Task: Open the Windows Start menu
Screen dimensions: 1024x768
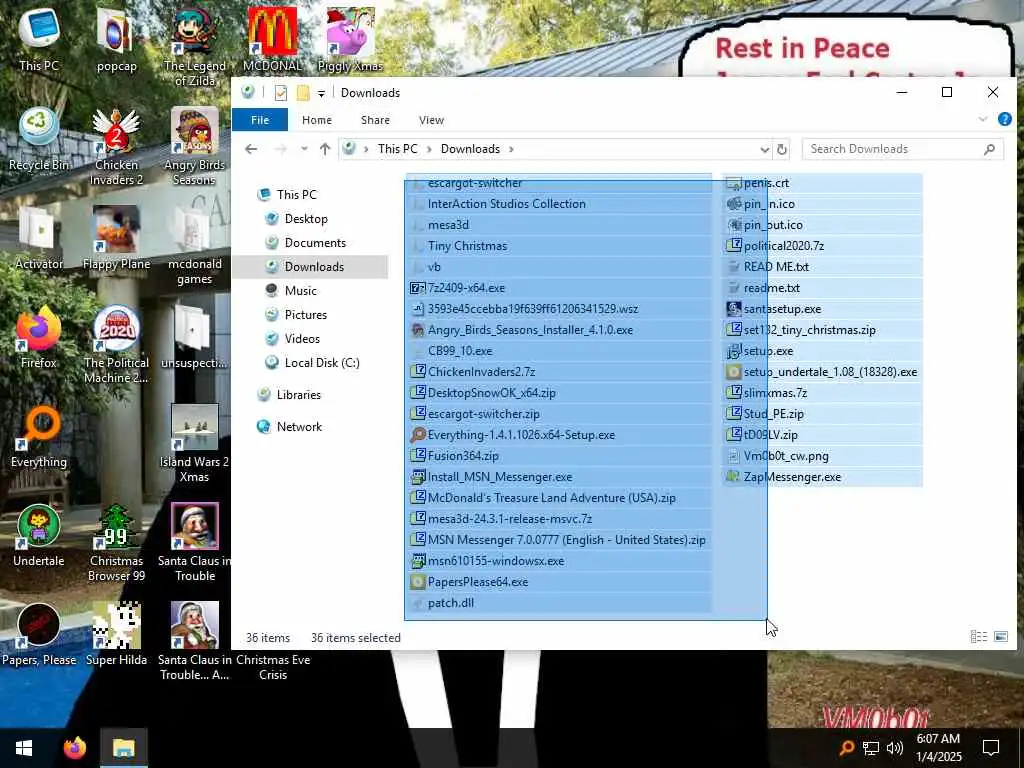Action: point(24,748)
